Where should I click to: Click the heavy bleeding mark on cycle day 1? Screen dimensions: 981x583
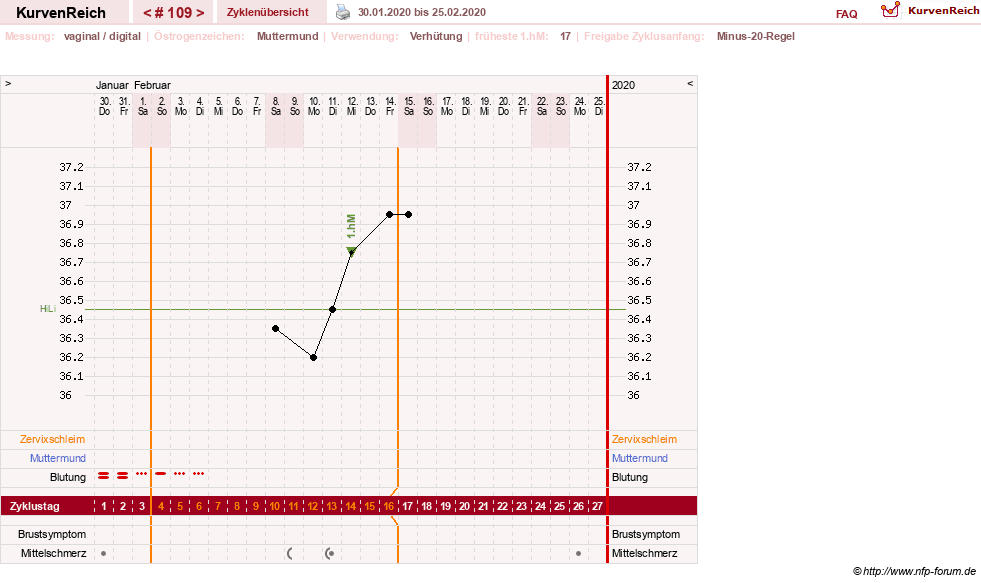pos(104,477)
